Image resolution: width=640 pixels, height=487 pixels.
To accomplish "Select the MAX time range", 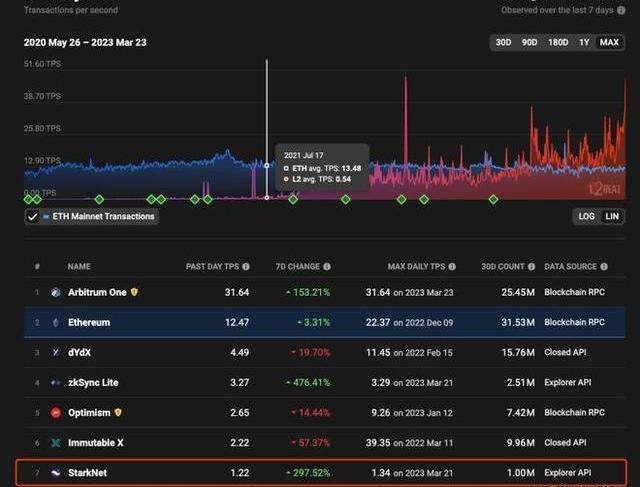I will coord(609,42).
